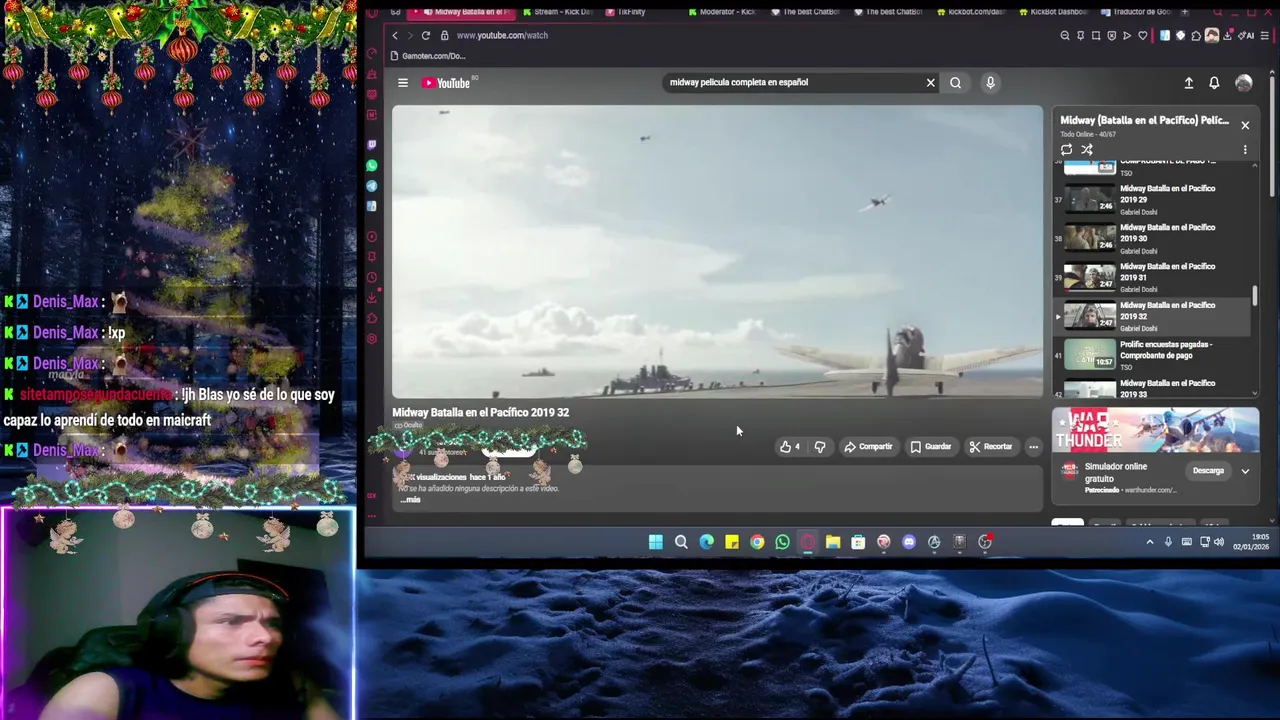
Task: Toggle playlist loop
Action: (1066, 150)
